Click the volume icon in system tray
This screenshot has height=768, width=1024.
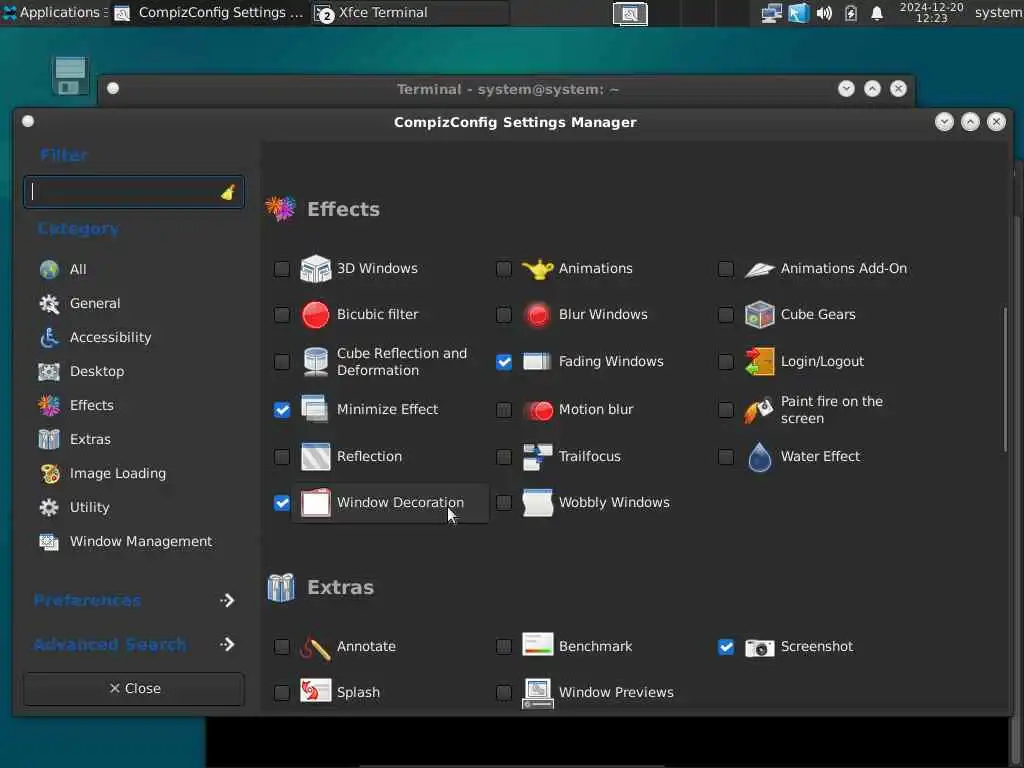(x=824, y=13)
